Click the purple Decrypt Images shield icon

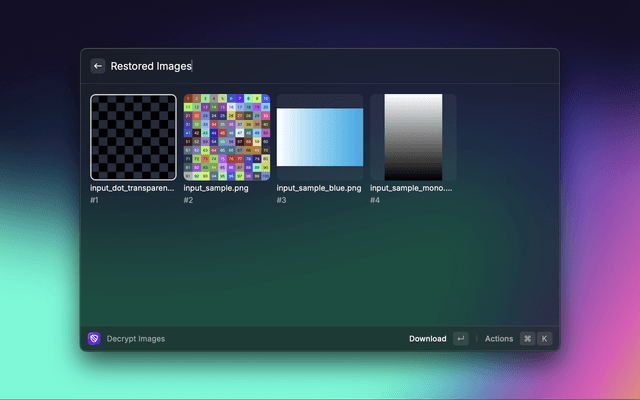coord(94,339)
